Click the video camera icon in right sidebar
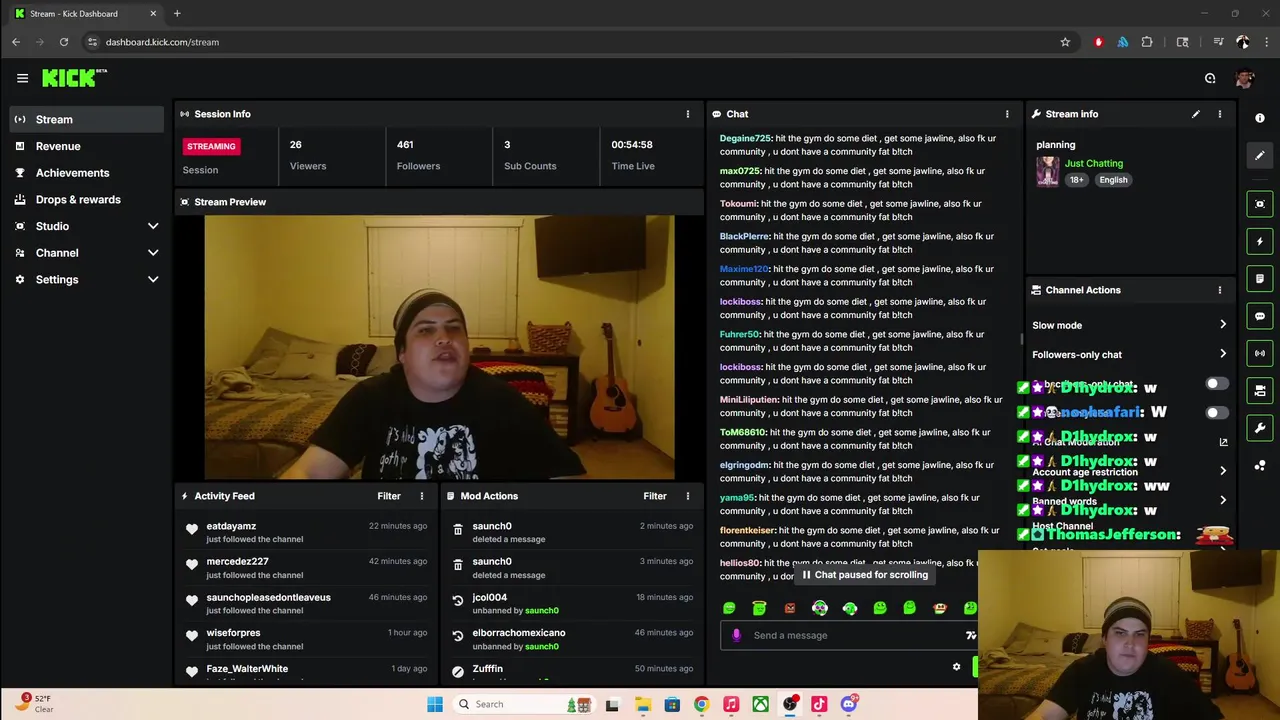The image size is (1280, 720). 1260,390
